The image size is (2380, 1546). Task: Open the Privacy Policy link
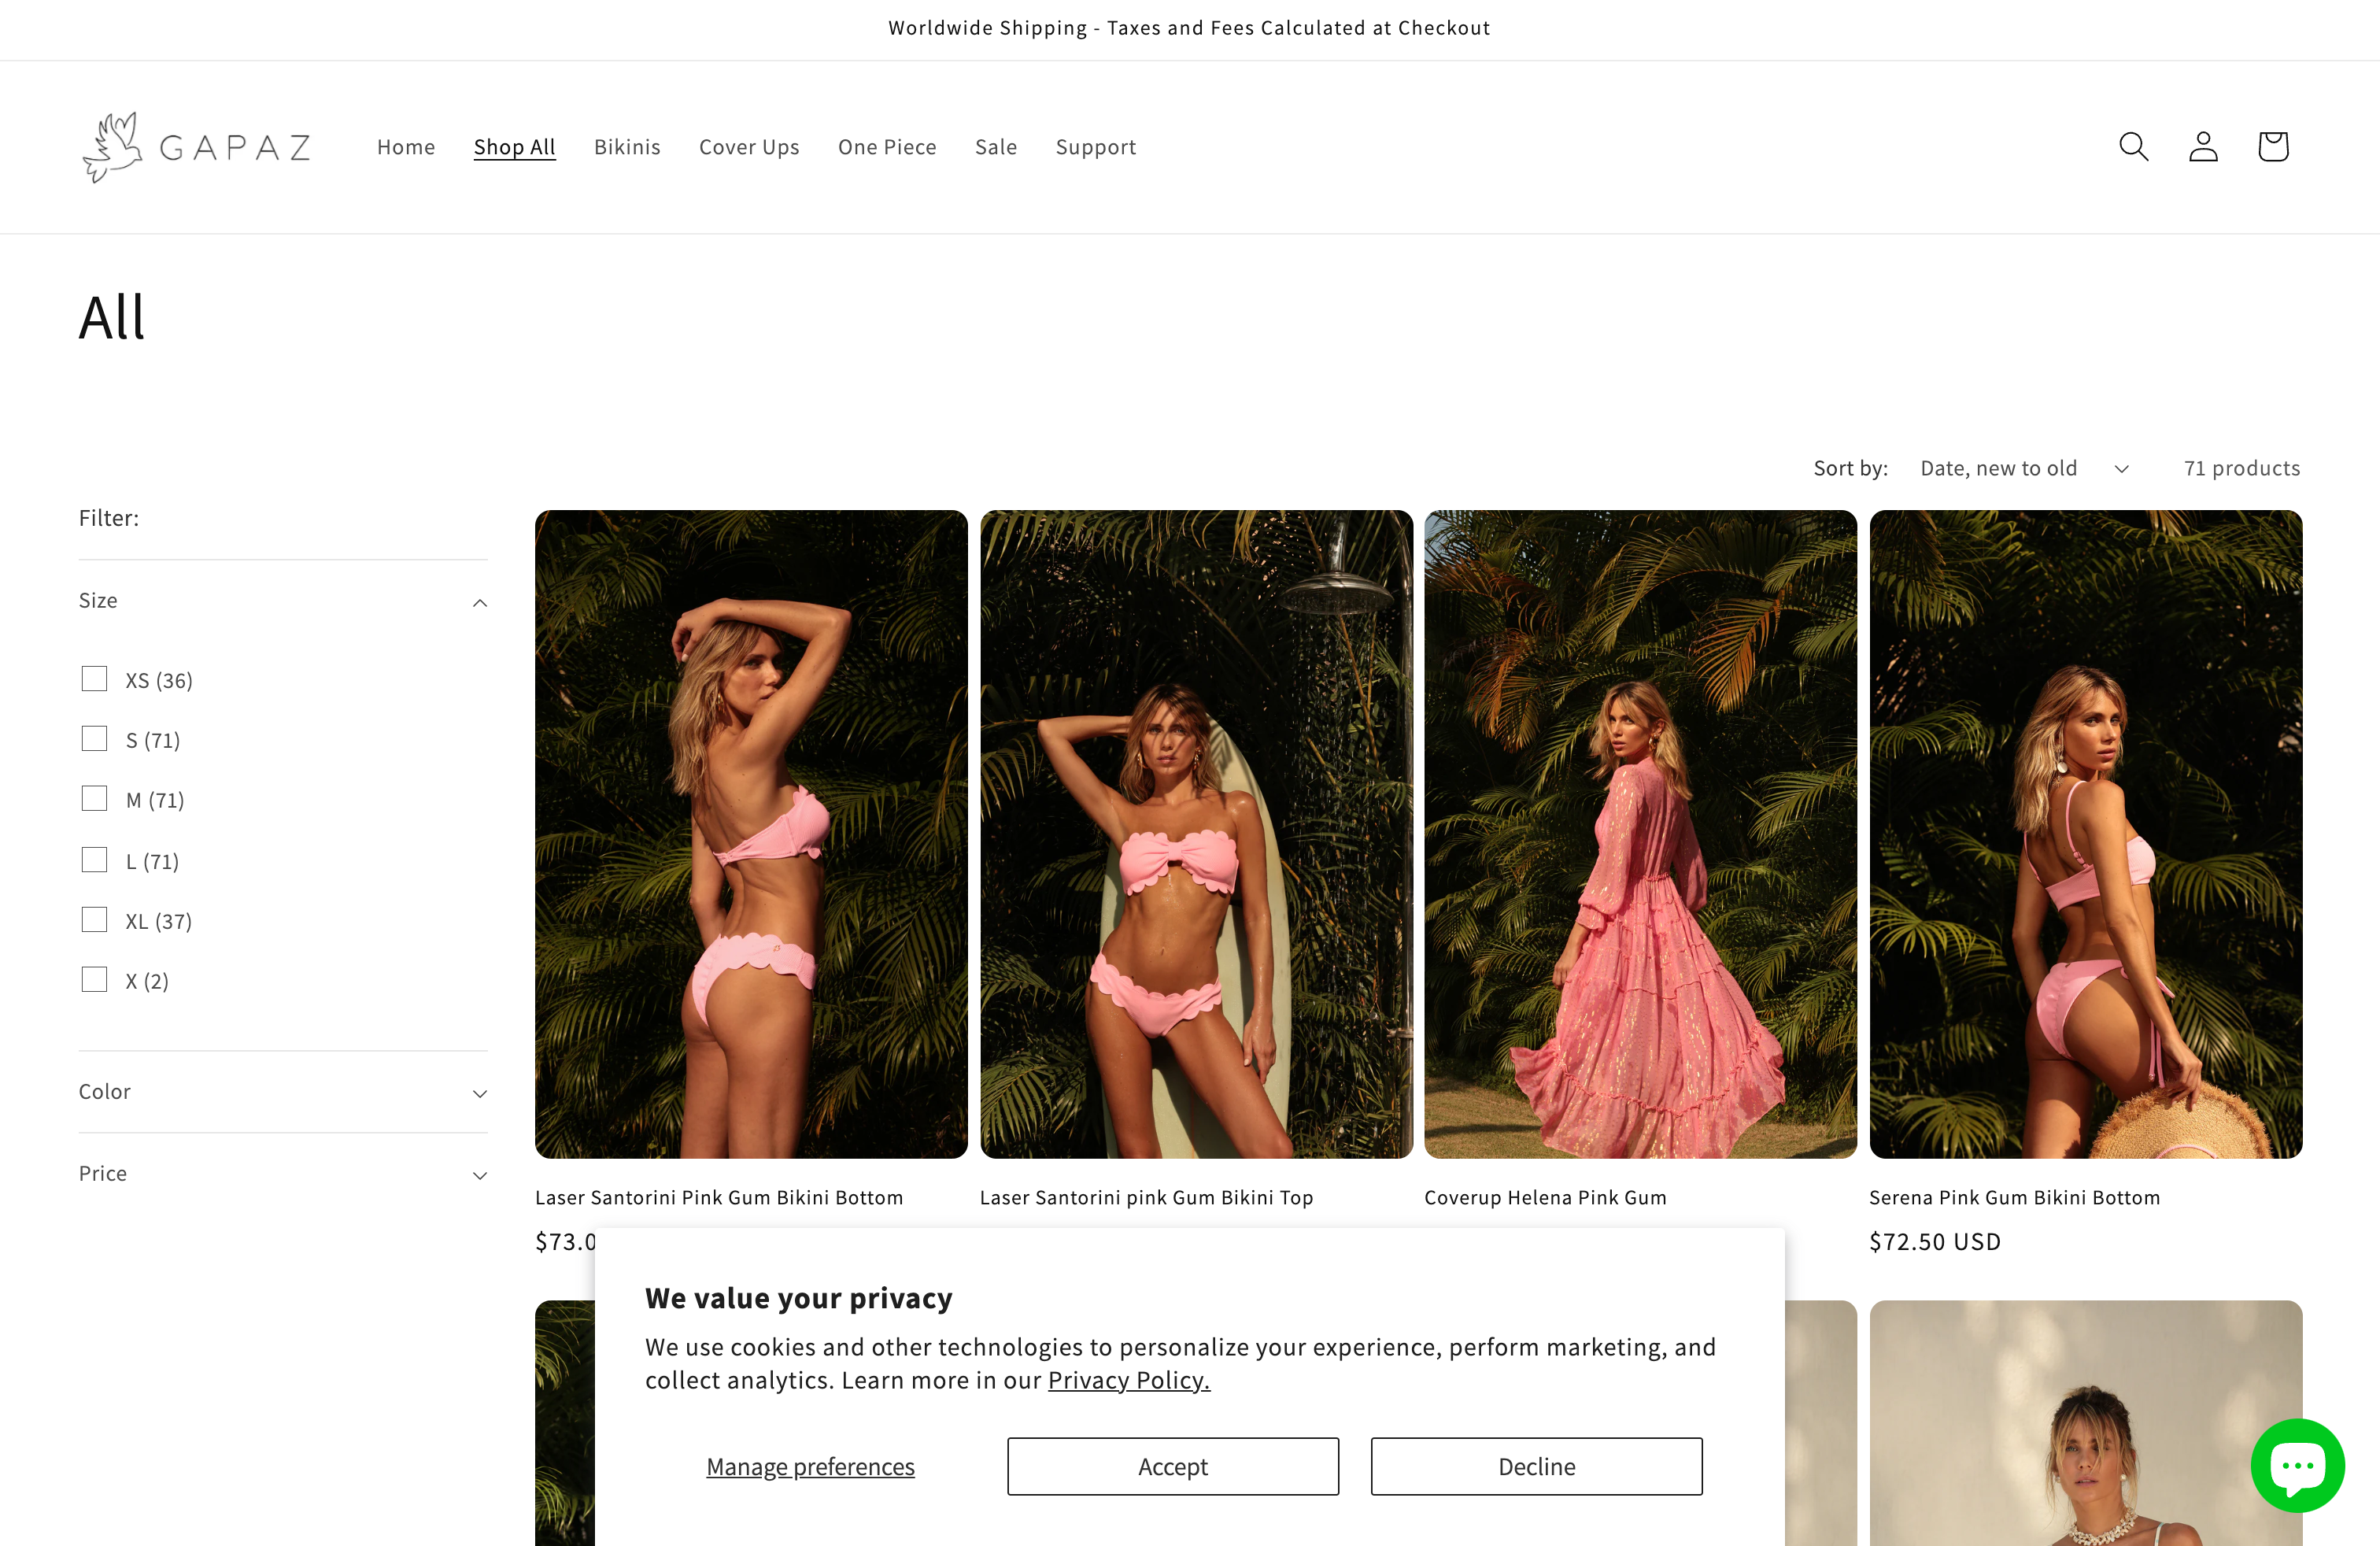pyautogui.click(x=1128, y=1380)
